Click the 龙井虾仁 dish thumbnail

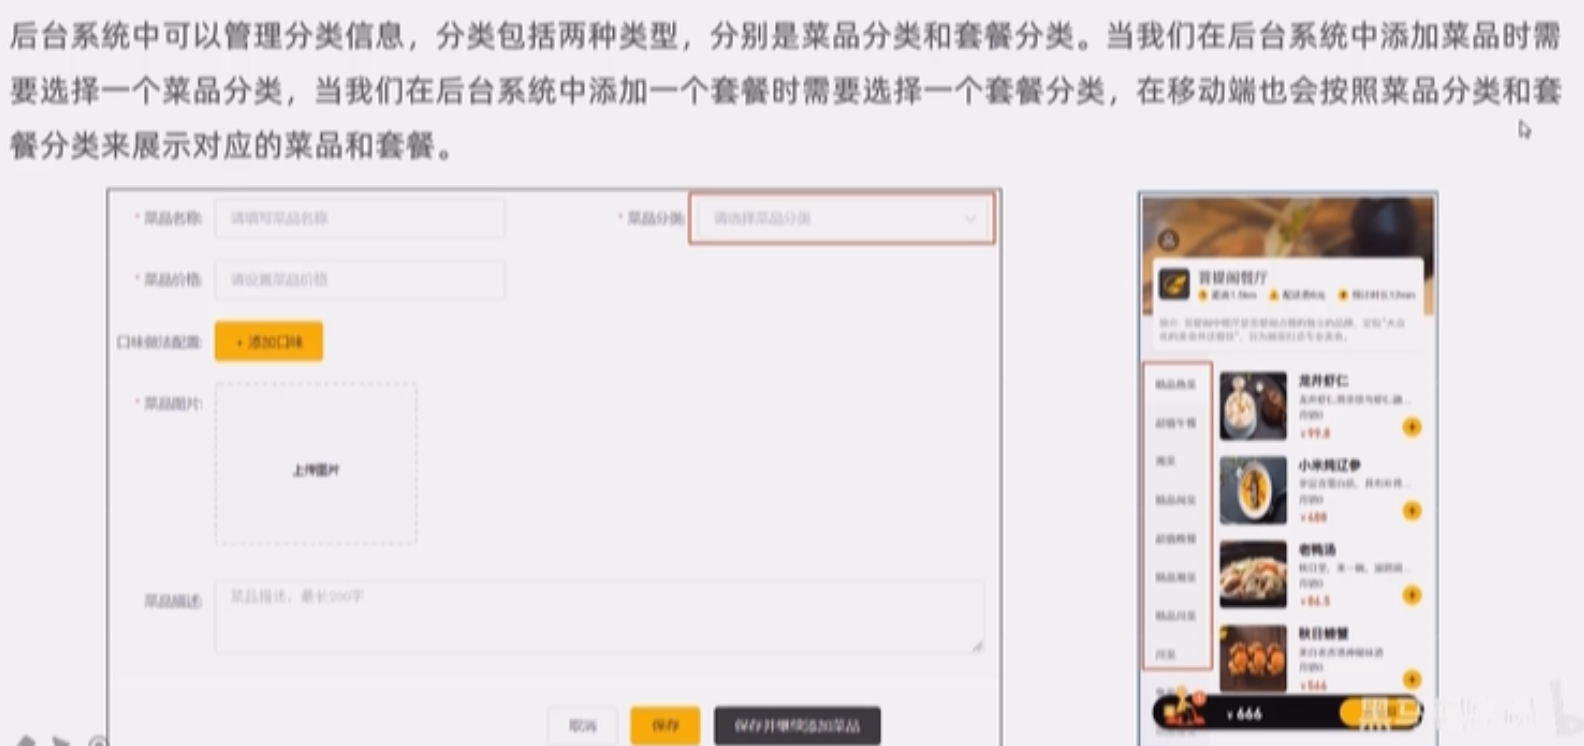tap(1253, 406)
